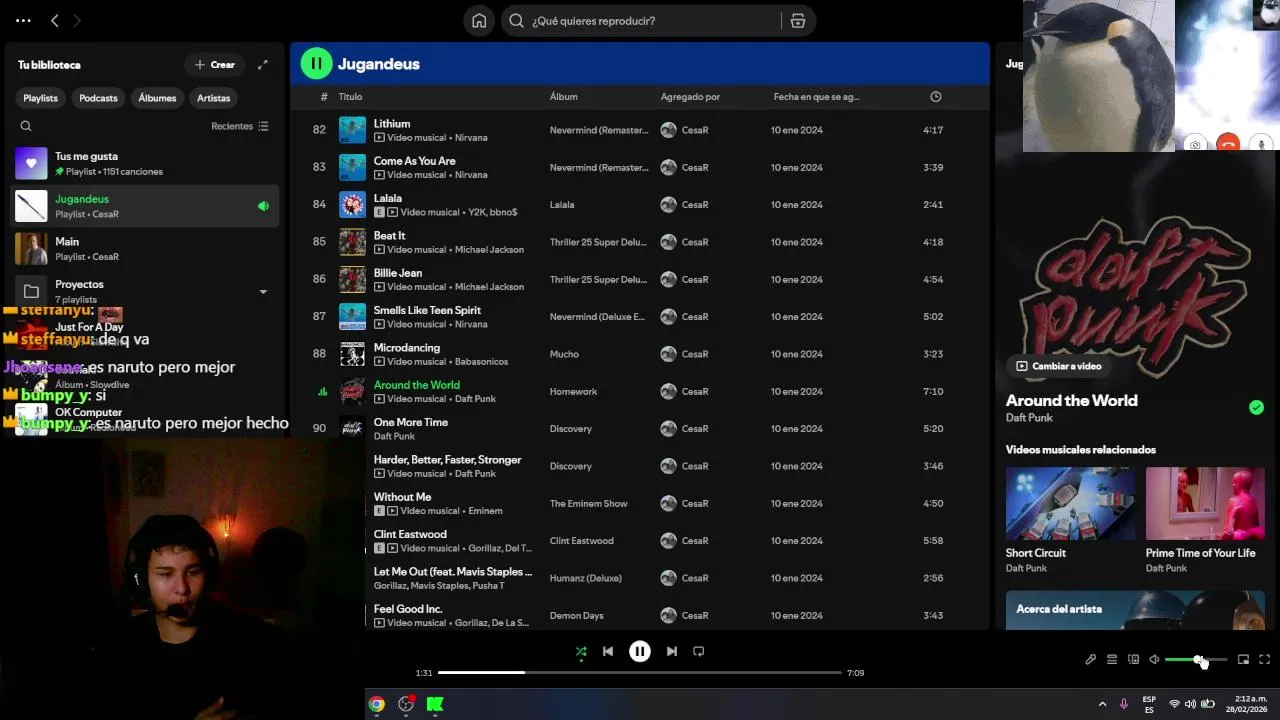Open the Kick app in taskbar
1280x720 pixels.
[435, 704]
